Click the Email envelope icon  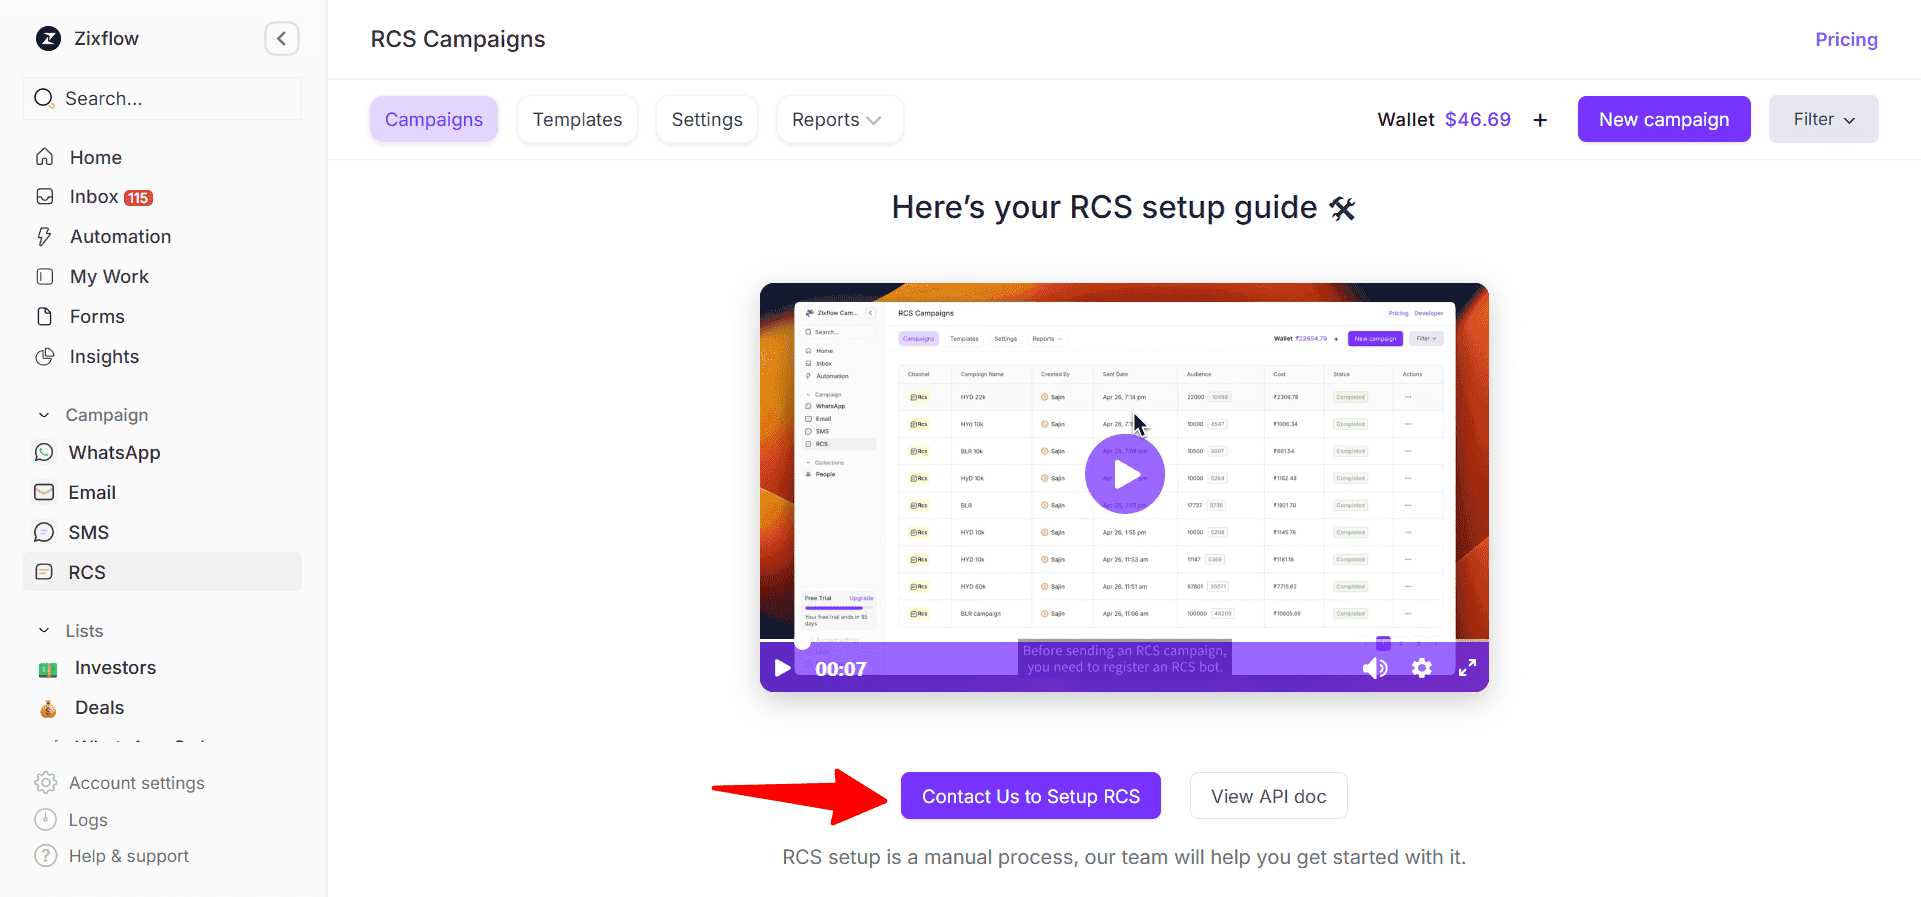pos(44,493)
